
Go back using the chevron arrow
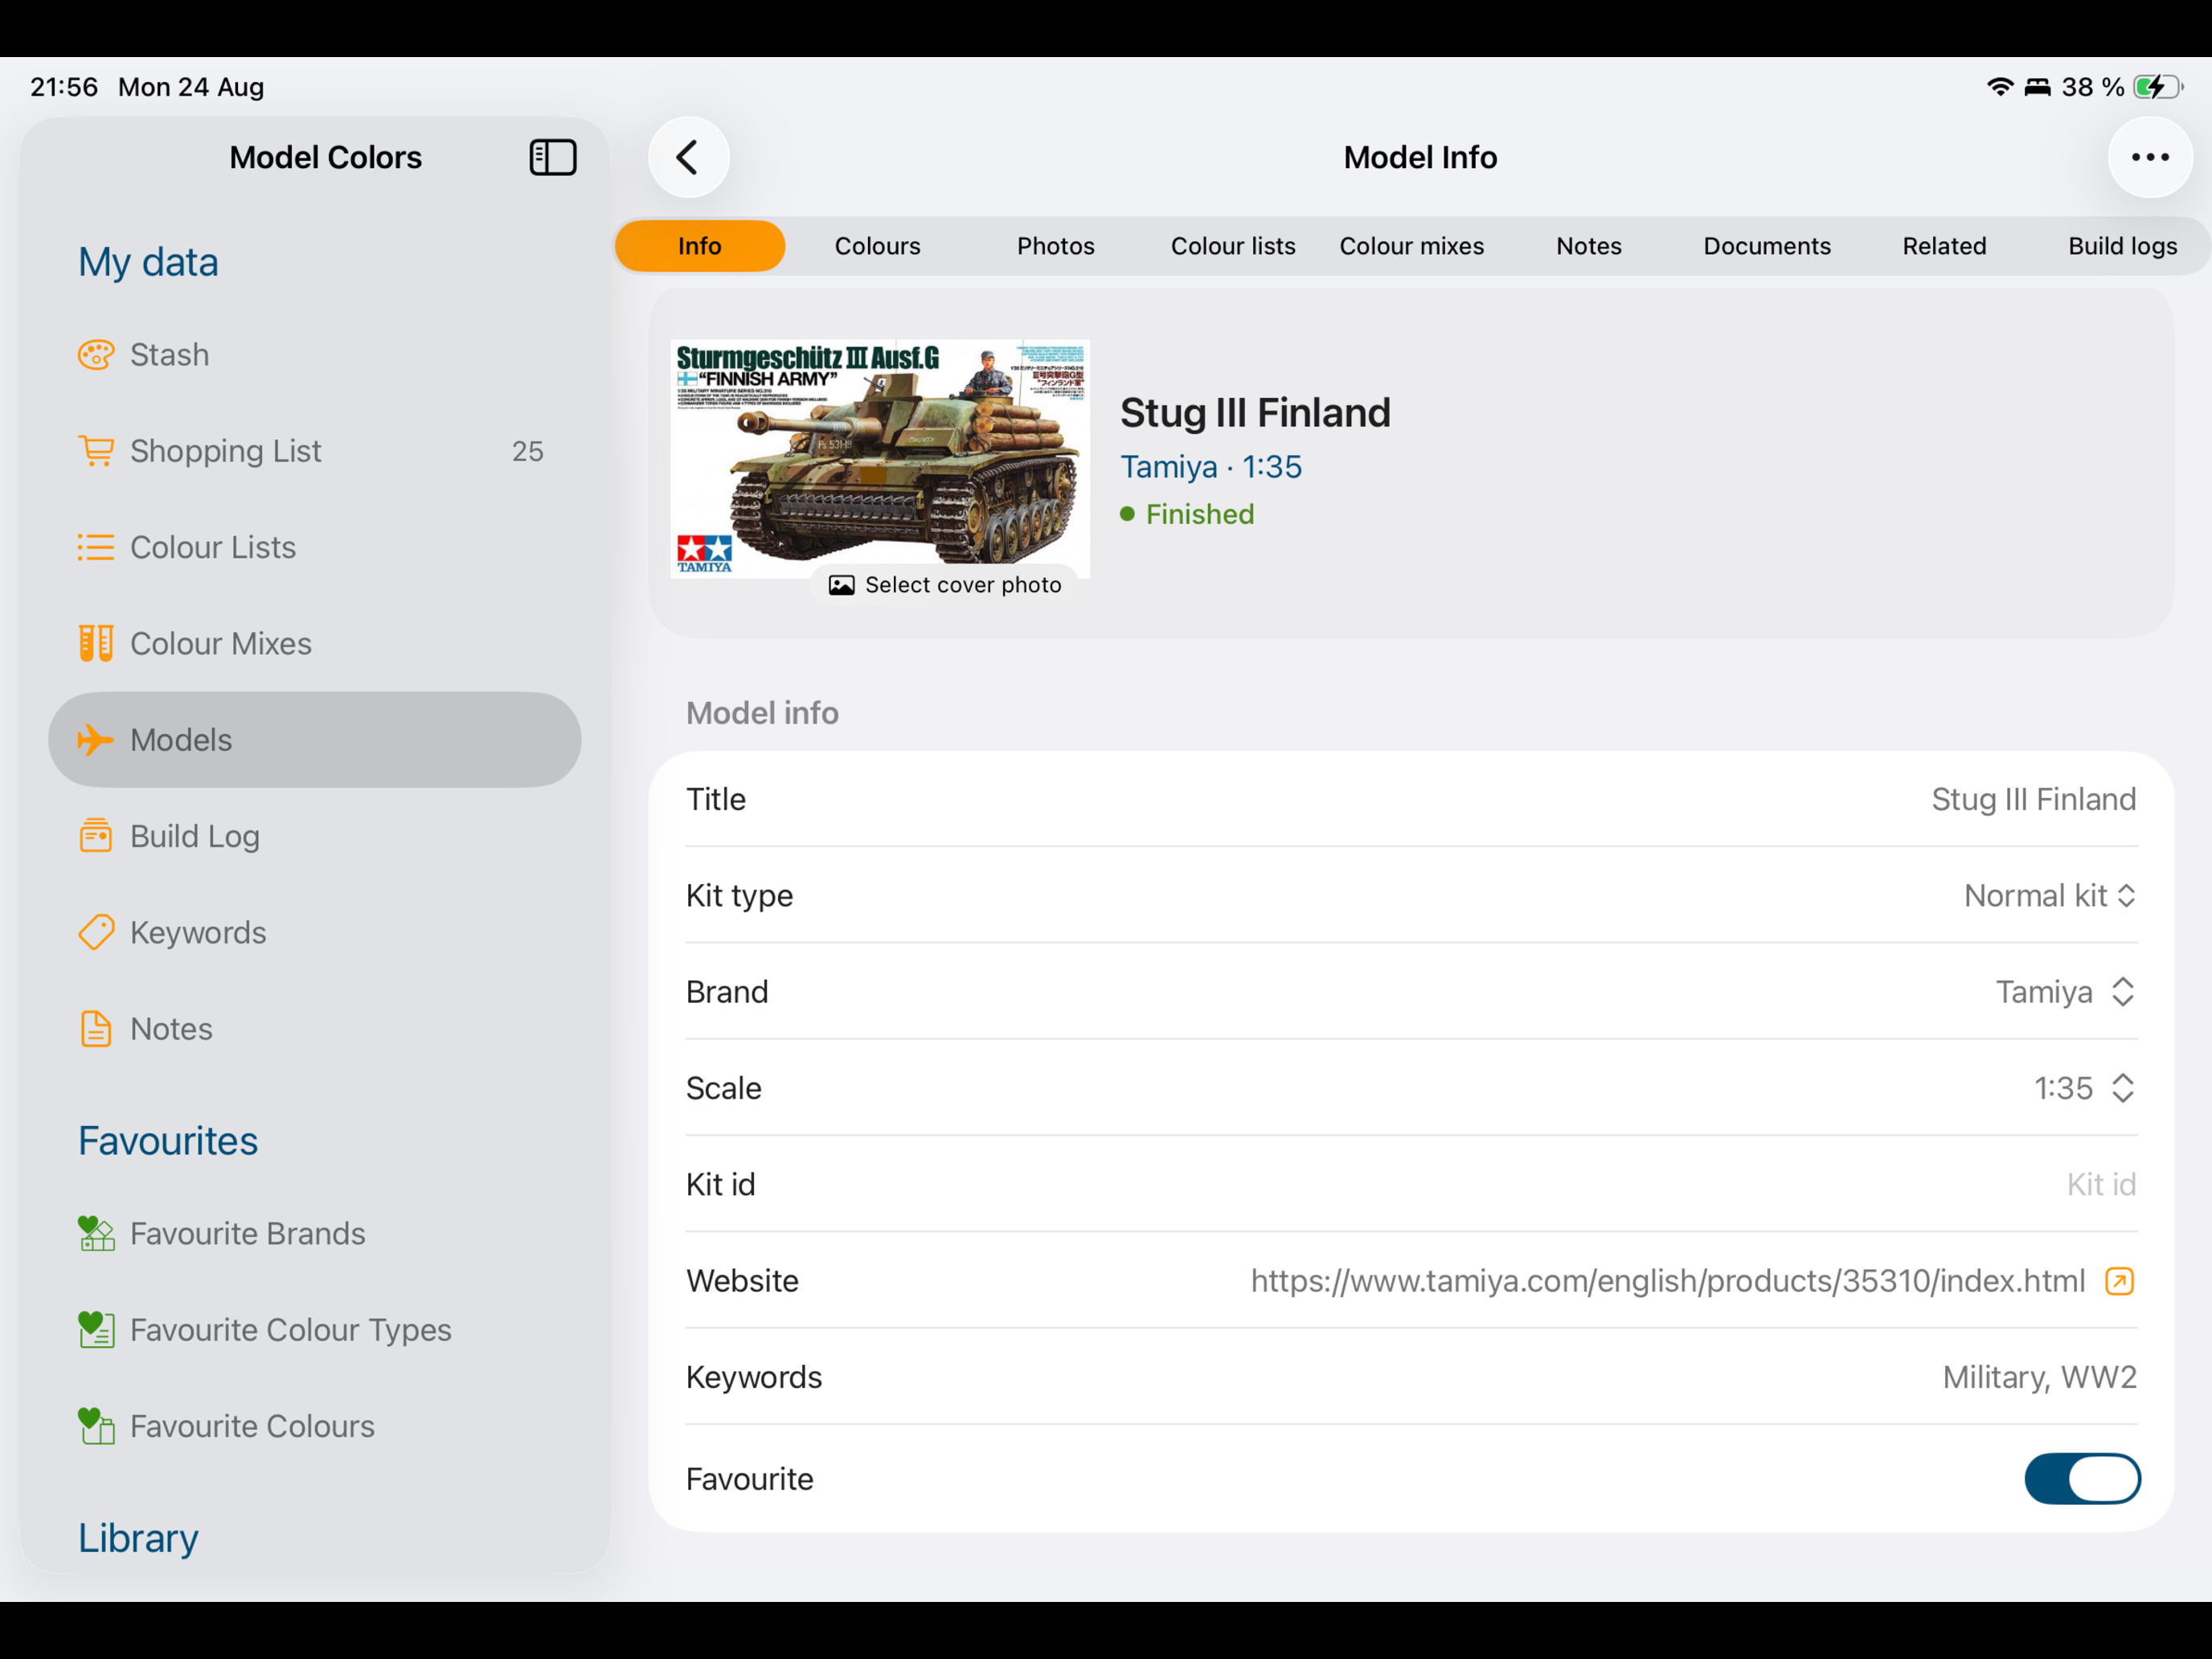[x=688, y=157]
